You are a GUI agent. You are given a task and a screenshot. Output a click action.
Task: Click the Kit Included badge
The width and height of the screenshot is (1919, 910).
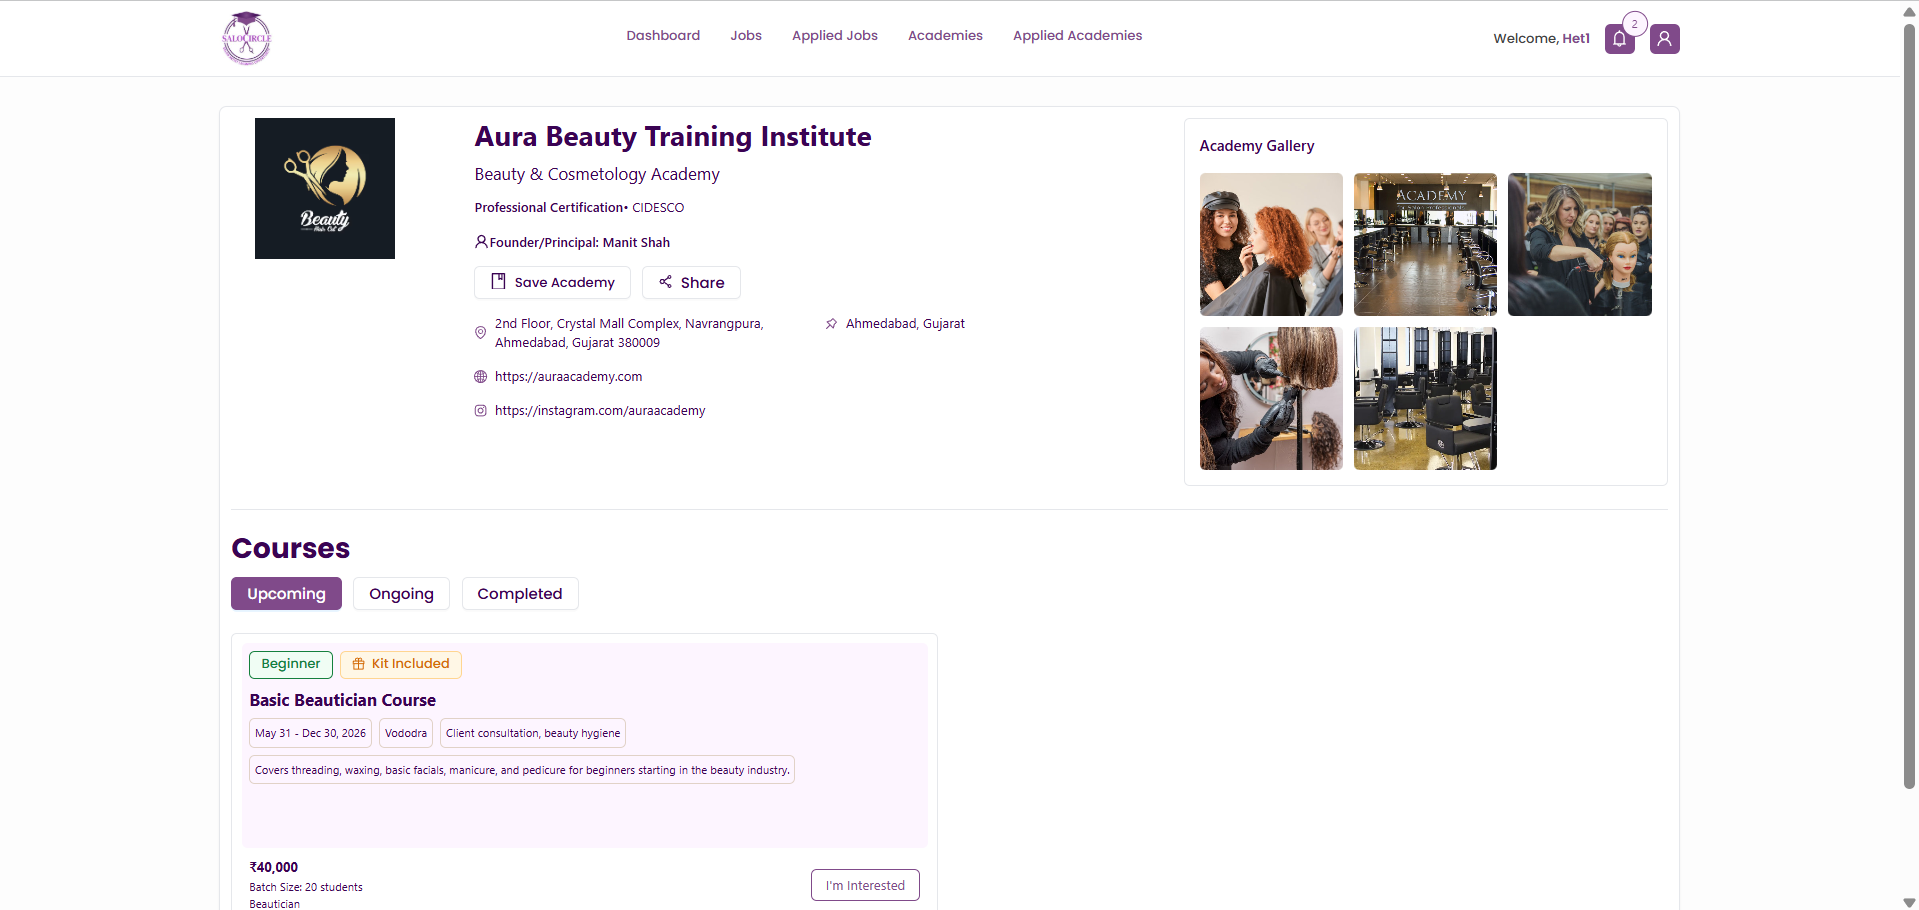(x=401, y=664)
